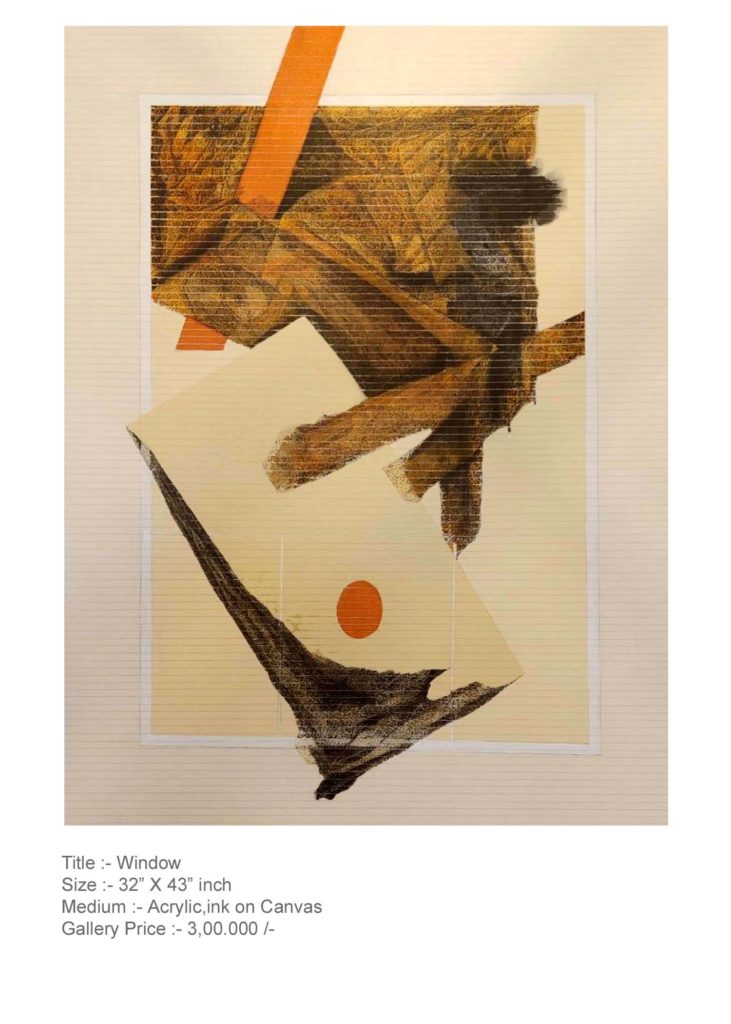
Task: Select the gallery price value "3,00.000 /-"
Action: coord(231,929)
